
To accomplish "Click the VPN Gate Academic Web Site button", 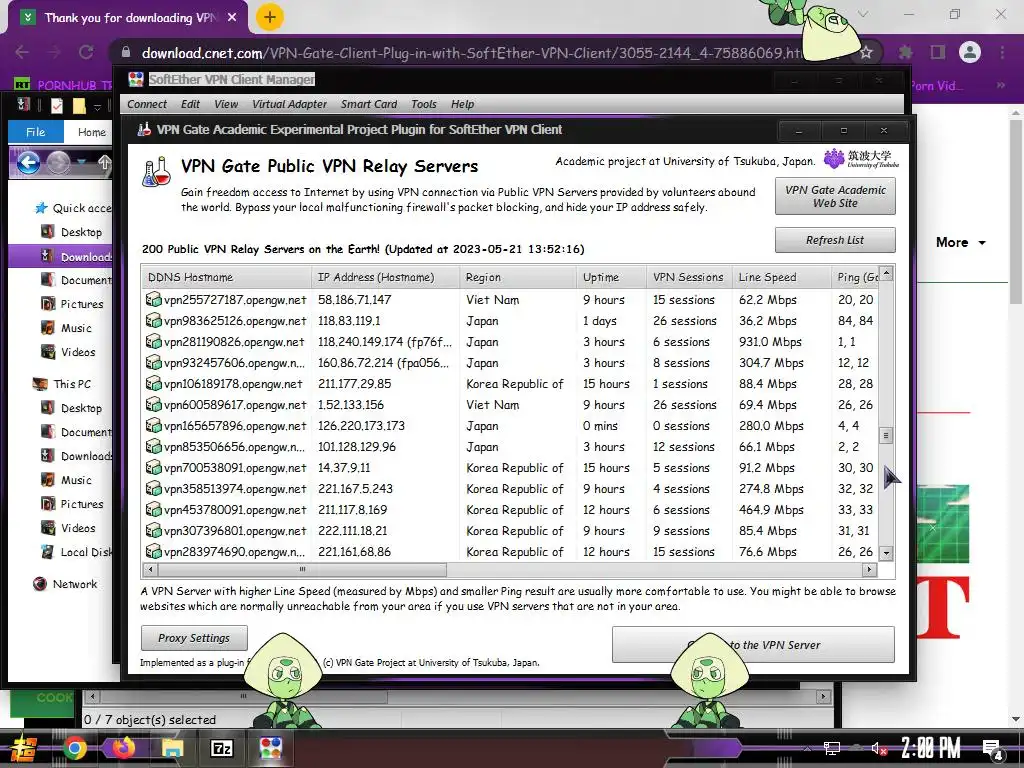I will pos(835,196).
